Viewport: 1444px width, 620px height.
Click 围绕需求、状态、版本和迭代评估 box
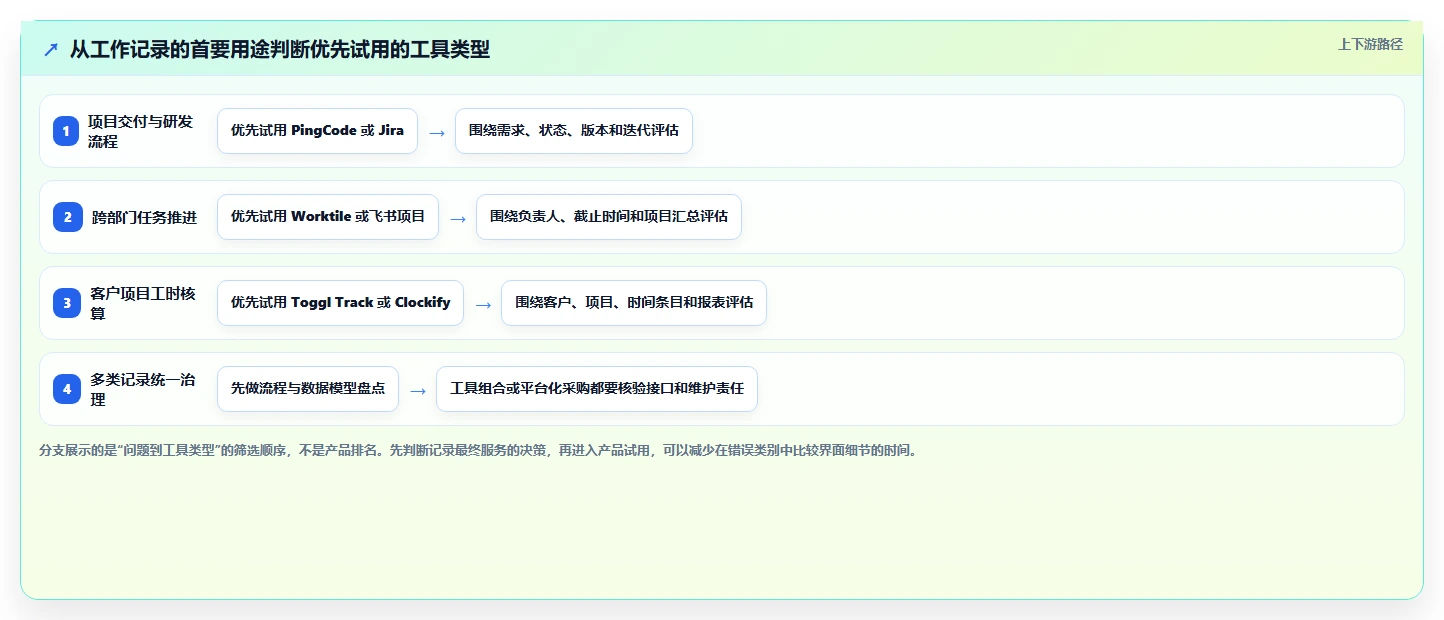point(574,131)
